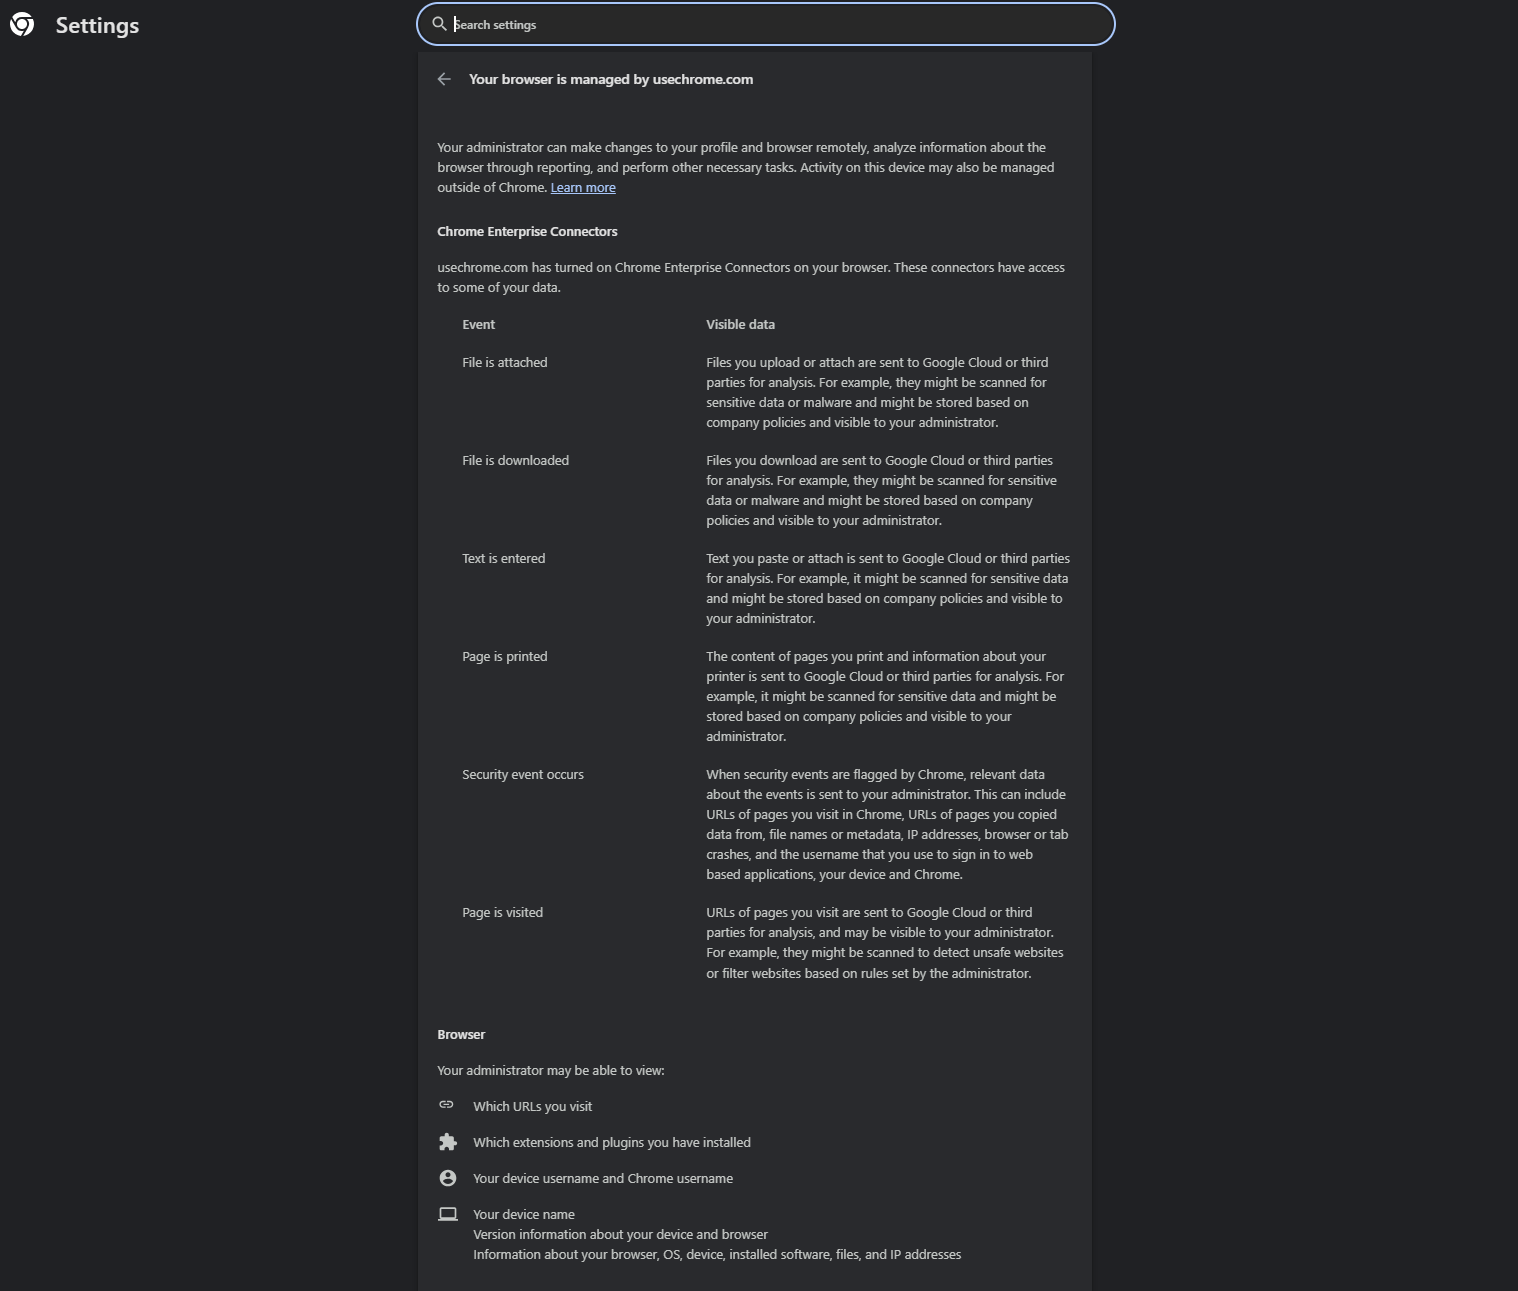Select the File is attached event row
Image resolution: width=1518 pixels, height=1291 pixels.
(505, 363)
